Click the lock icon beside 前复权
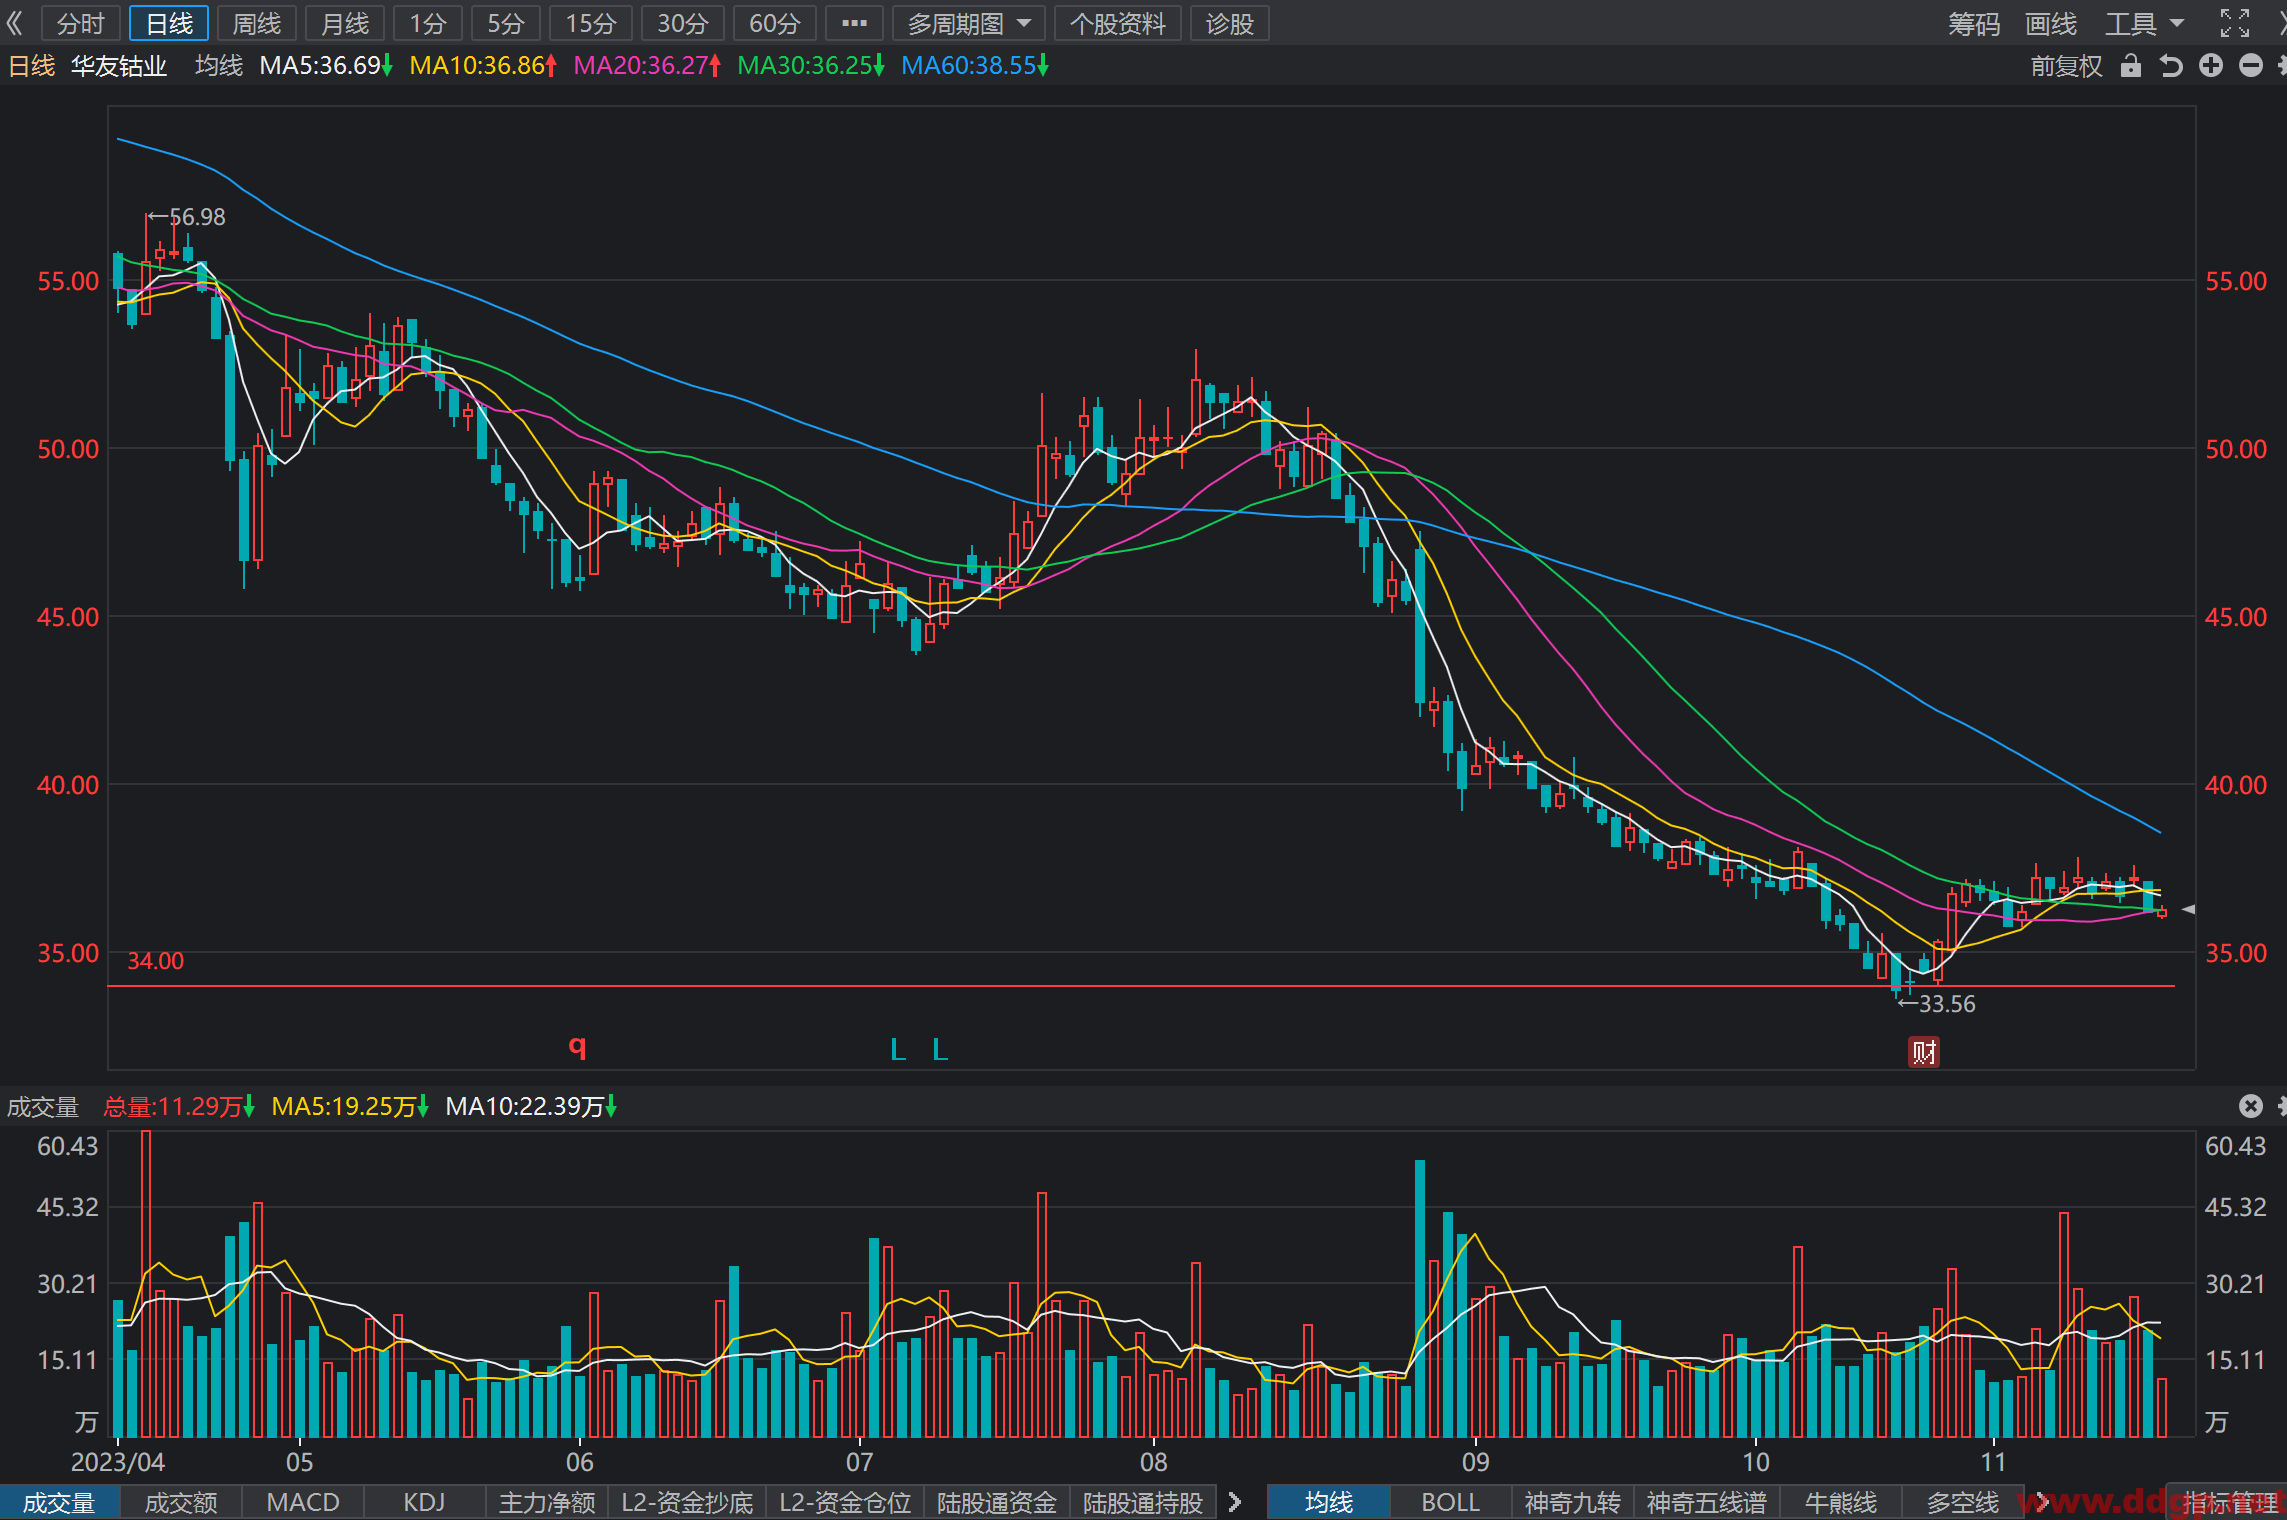The image size is (2287, 1520). (x=2131, y=66)
